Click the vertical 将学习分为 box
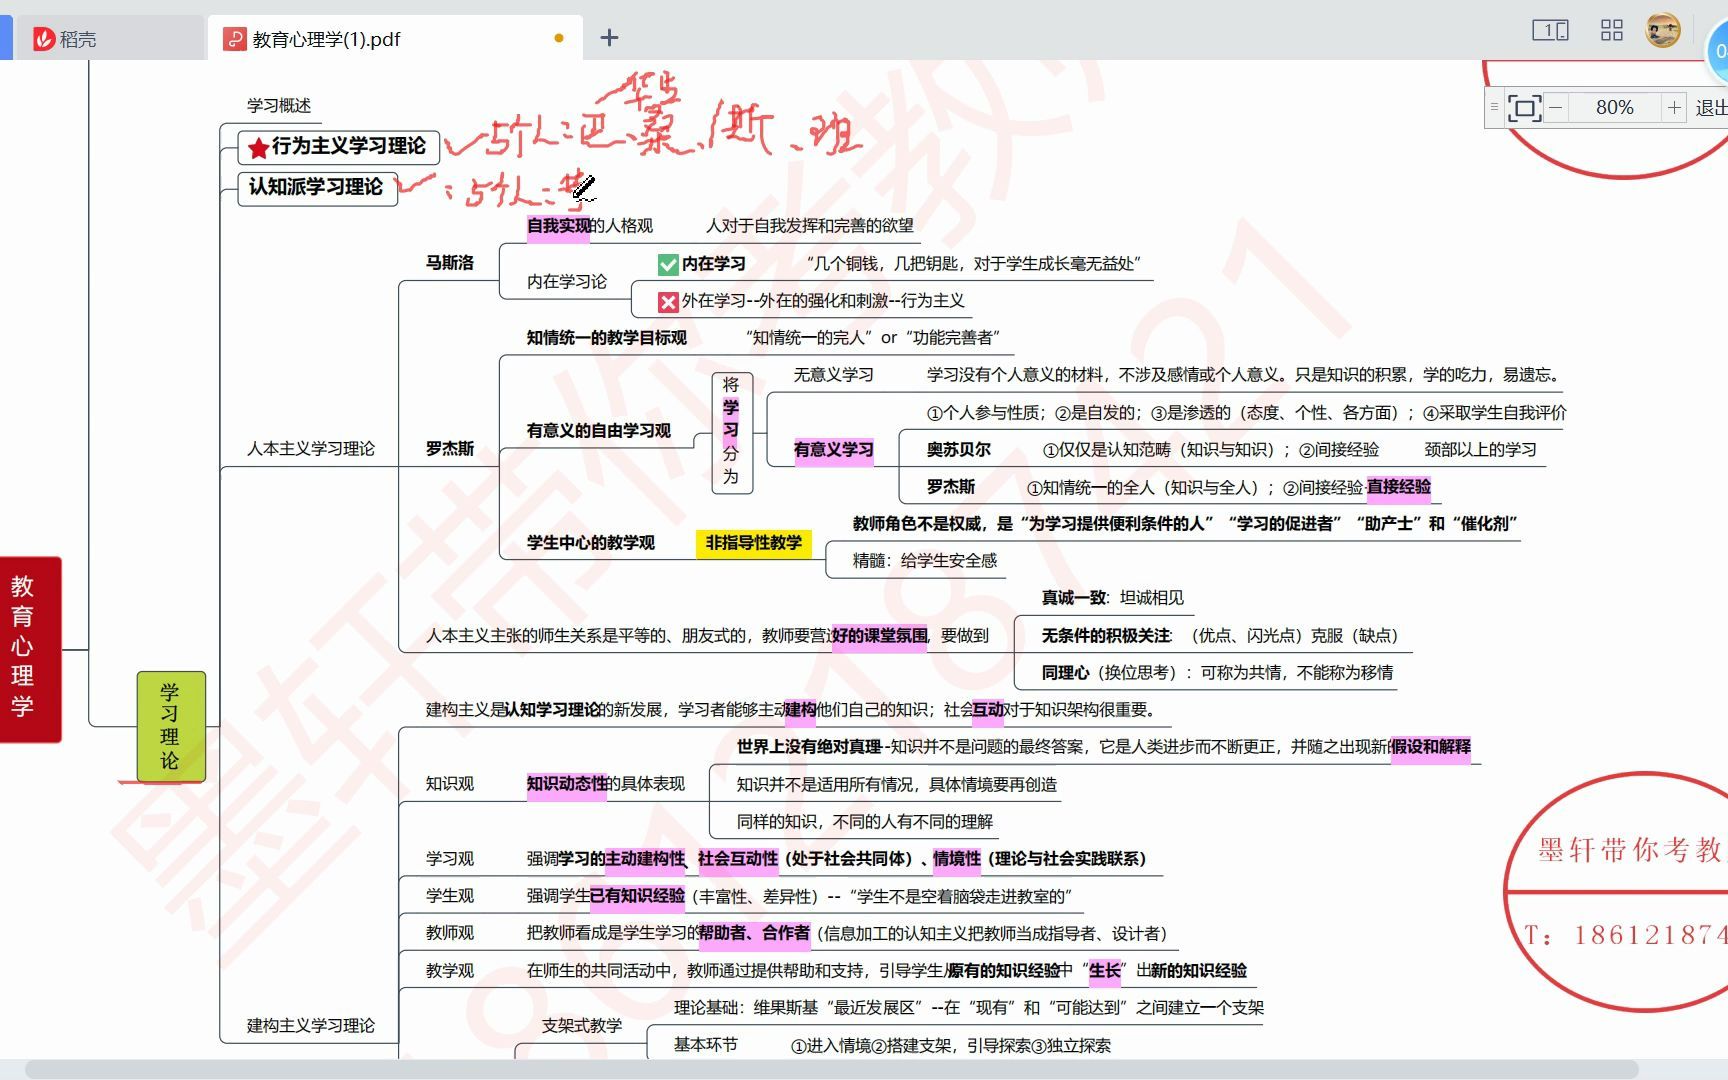 click(x=731, y=431)
